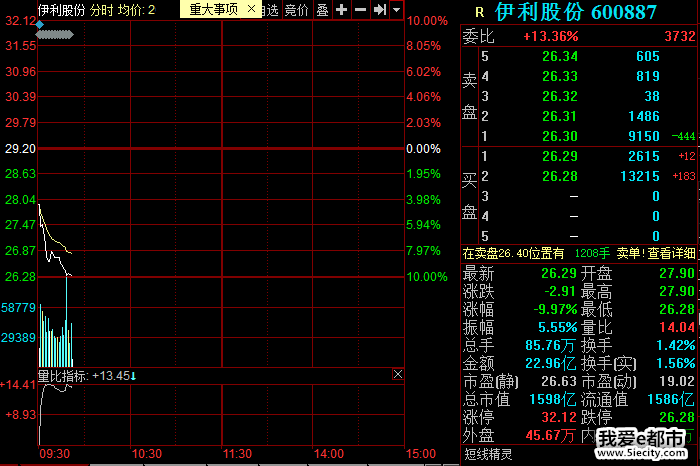Click the 查看详细 link
The width and height of the screenshot is (700, 466).
671,254
